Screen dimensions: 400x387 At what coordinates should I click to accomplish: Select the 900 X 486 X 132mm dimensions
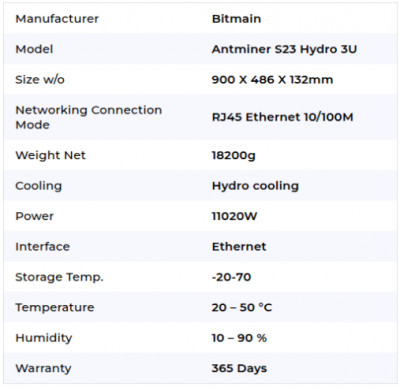(x=272, y=80)
